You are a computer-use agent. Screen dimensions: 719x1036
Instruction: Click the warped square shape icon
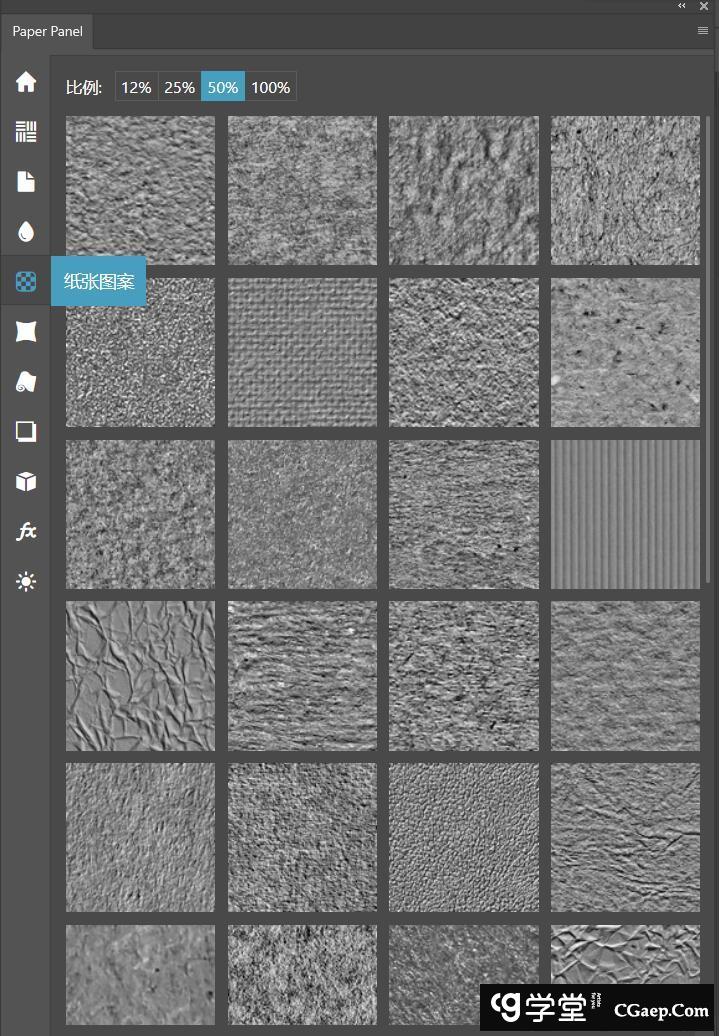[x=26, y=331]
